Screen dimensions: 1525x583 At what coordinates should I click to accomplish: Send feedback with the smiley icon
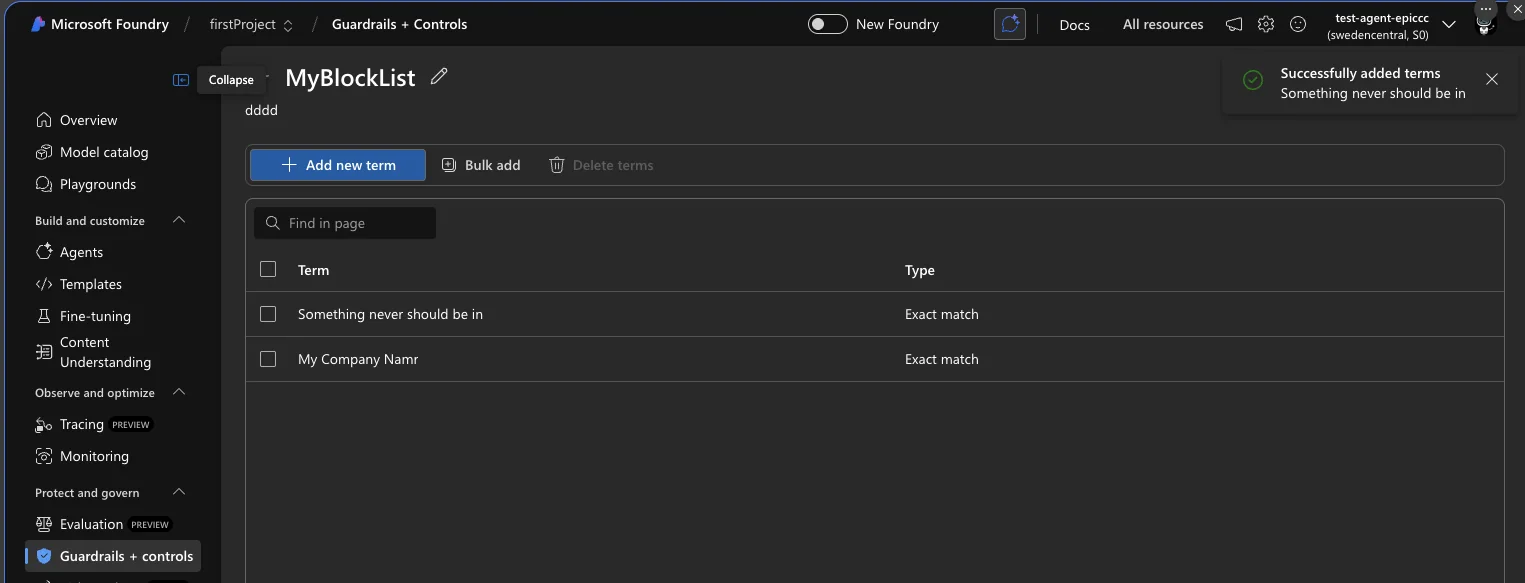coord(1298,24)
